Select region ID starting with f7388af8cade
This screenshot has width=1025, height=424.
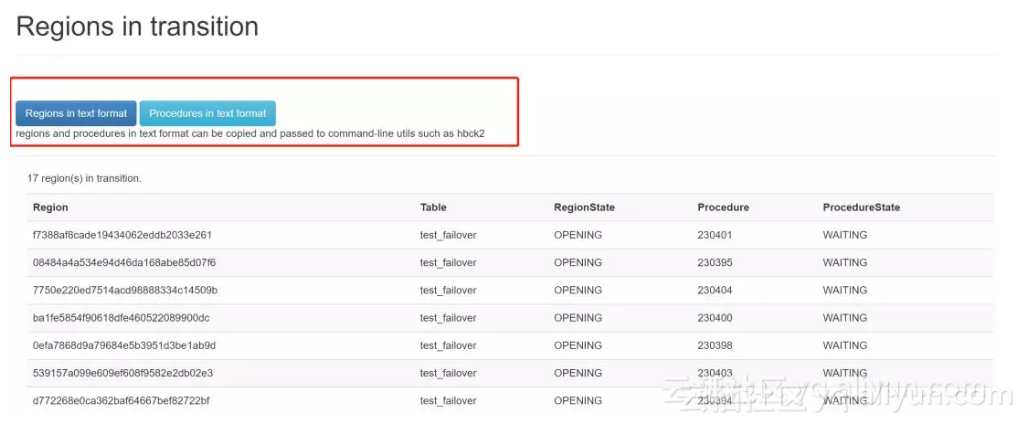point(122,235)
